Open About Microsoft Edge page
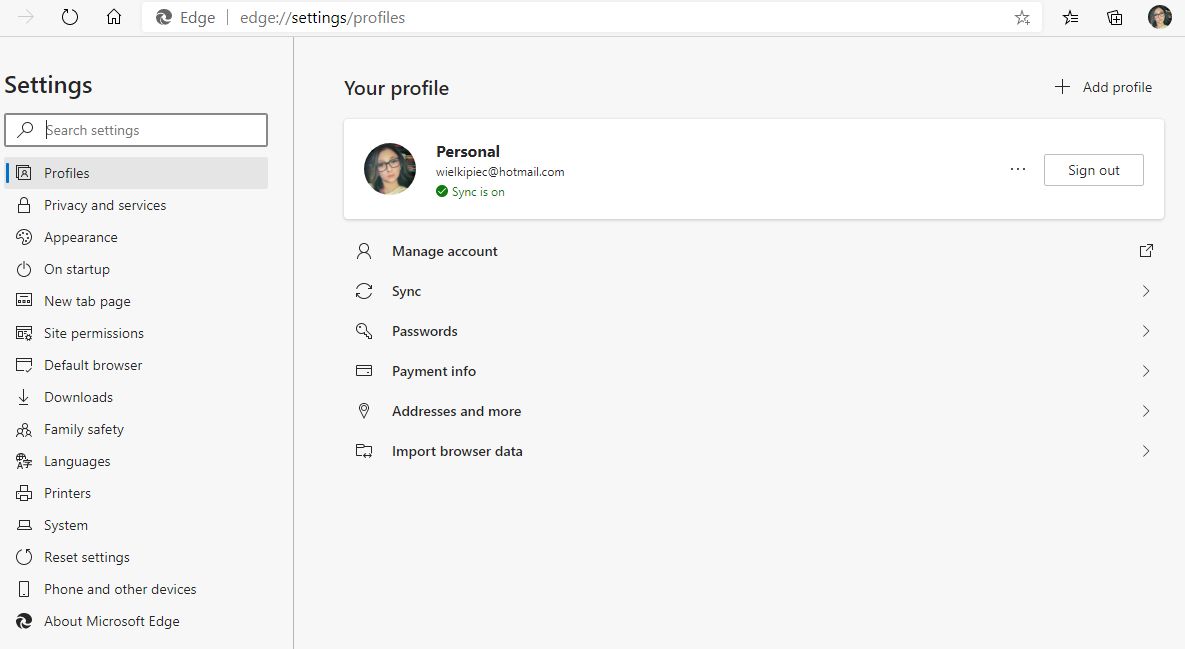The height and width of the screenshot is (649, 1185). click(x=112, y=621)
